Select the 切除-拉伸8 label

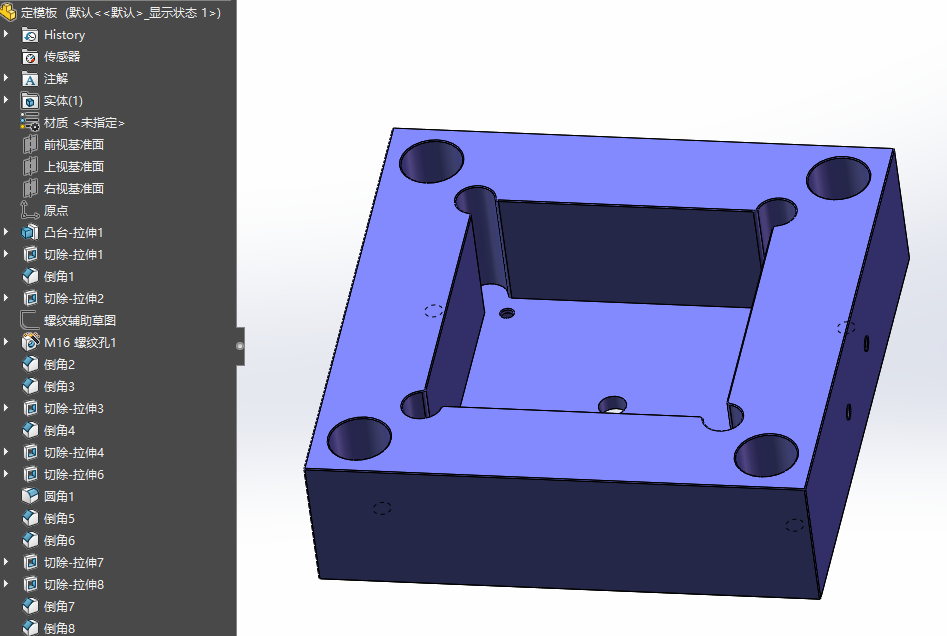pos(74,585)
